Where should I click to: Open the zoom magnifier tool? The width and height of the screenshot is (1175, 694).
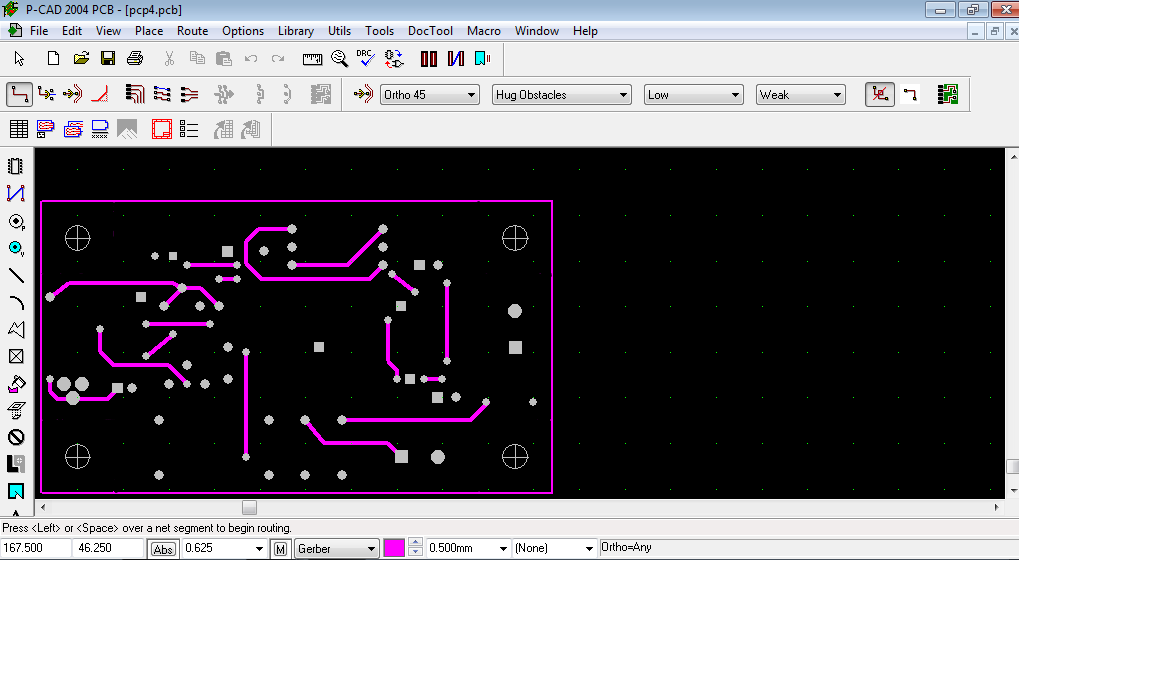coord(339,58)
